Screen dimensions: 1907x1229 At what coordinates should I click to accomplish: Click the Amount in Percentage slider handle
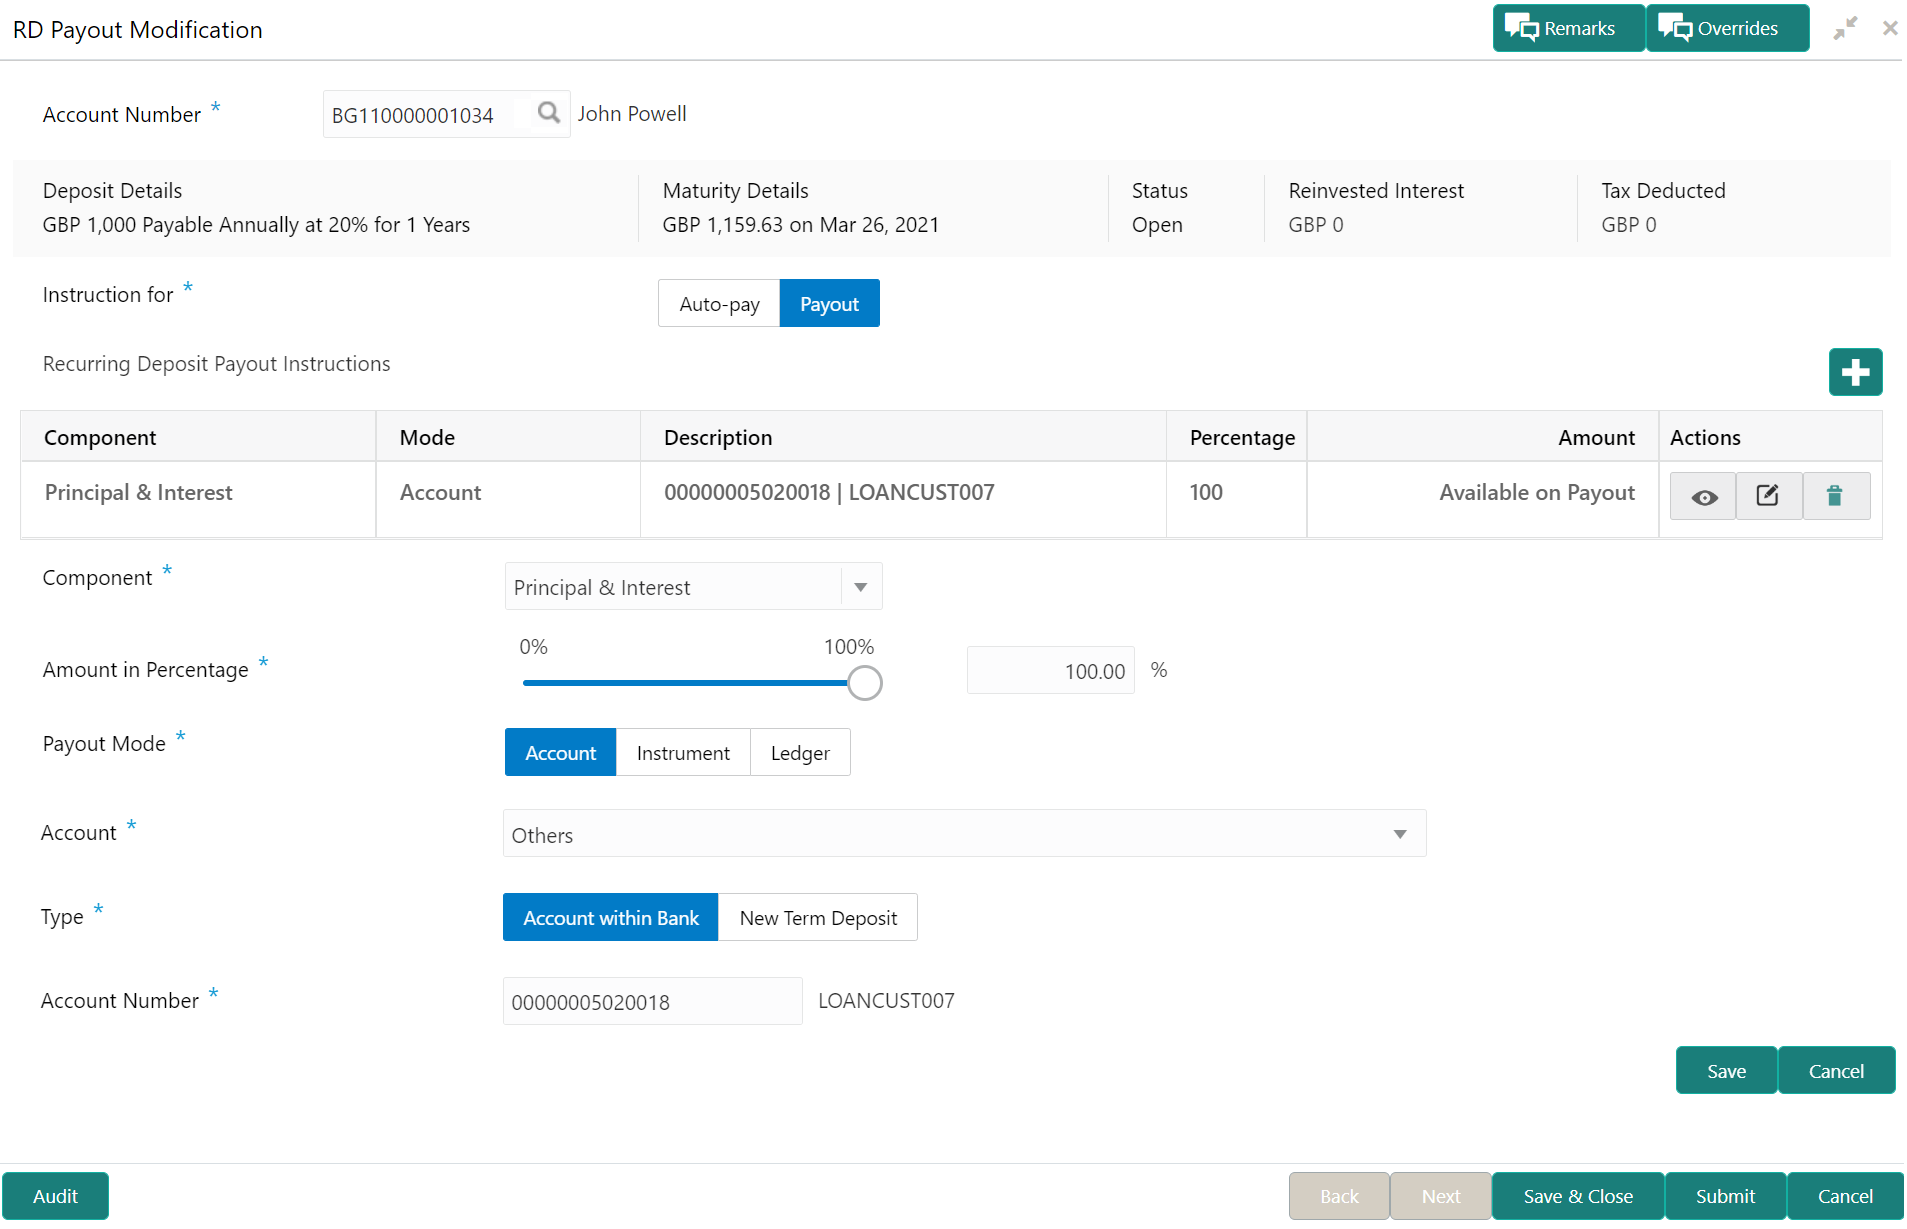coord(865,684)
